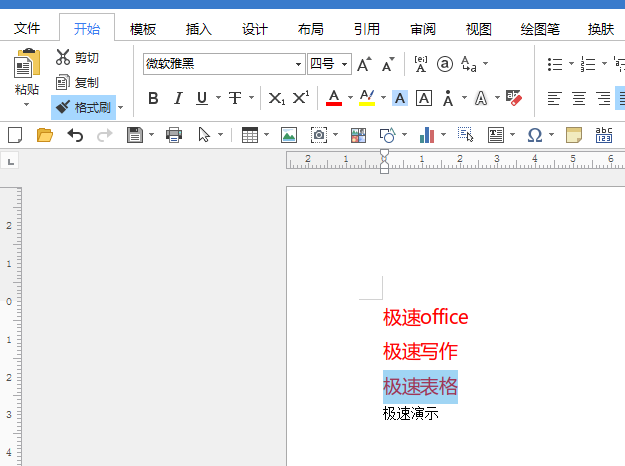Toggle Subscript formatting

276,98
